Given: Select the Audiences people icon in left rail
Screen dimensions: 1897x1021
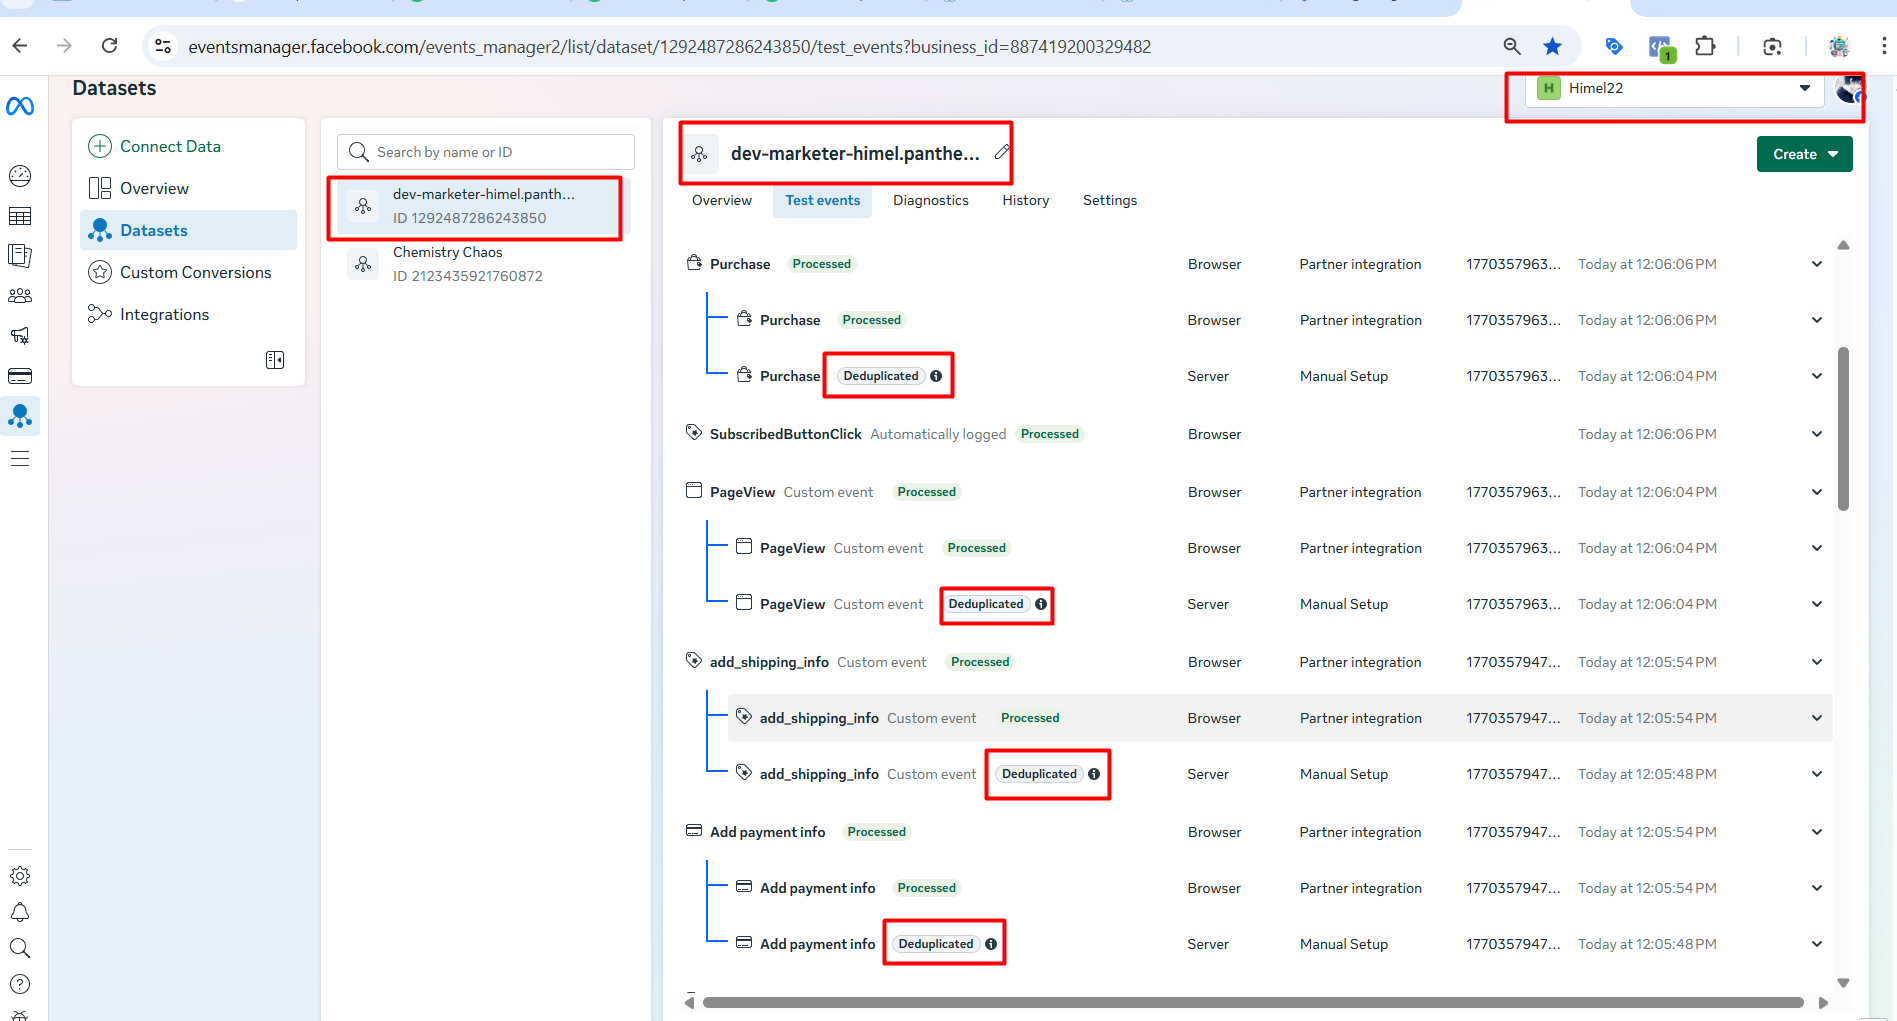Looking at the screenshot, I should [x=20, y=295].
